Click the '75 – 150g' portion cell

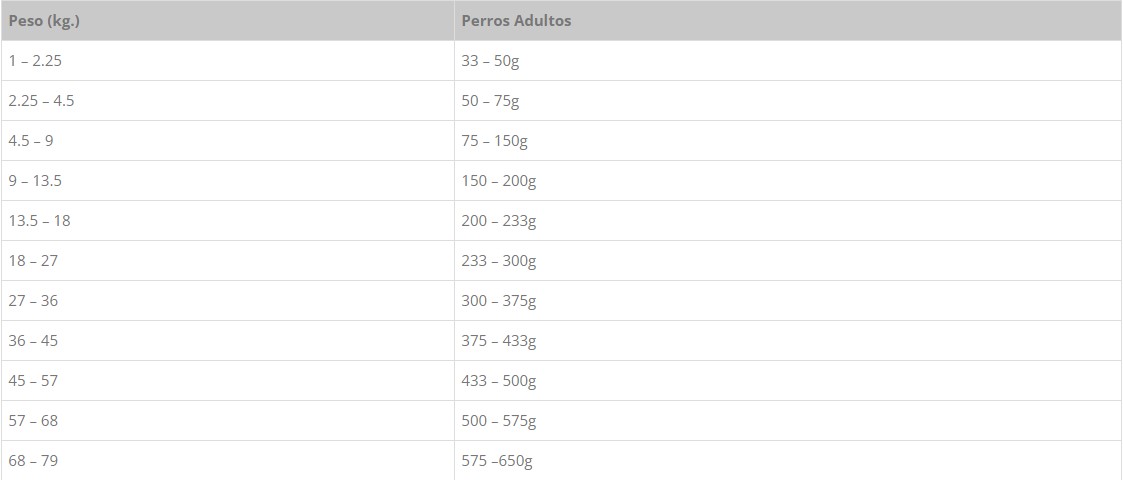tap(494, 141)
